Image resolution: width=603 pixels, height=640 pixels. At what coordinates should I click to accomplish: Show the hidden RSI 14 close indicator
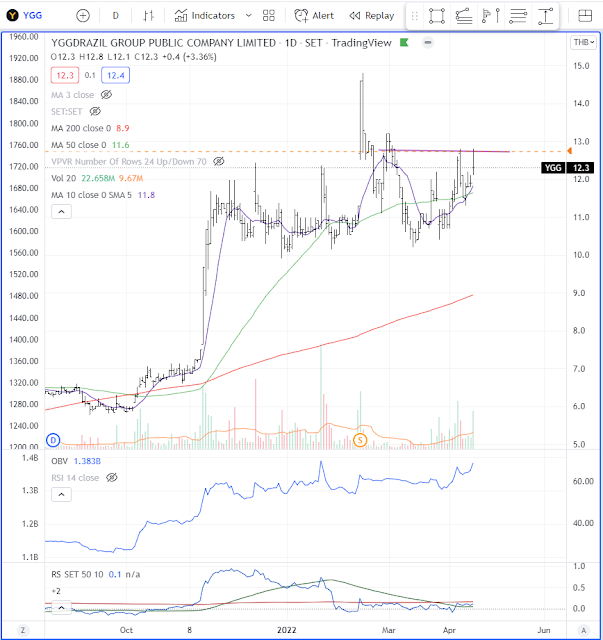[111, 478]
